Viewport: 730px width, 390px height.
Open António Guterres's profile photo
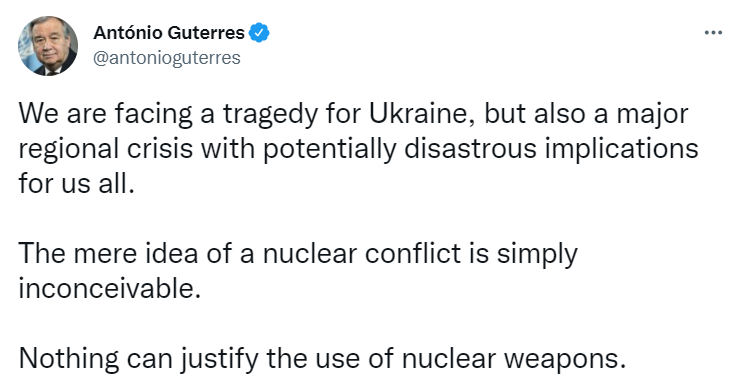pos(48,46)
